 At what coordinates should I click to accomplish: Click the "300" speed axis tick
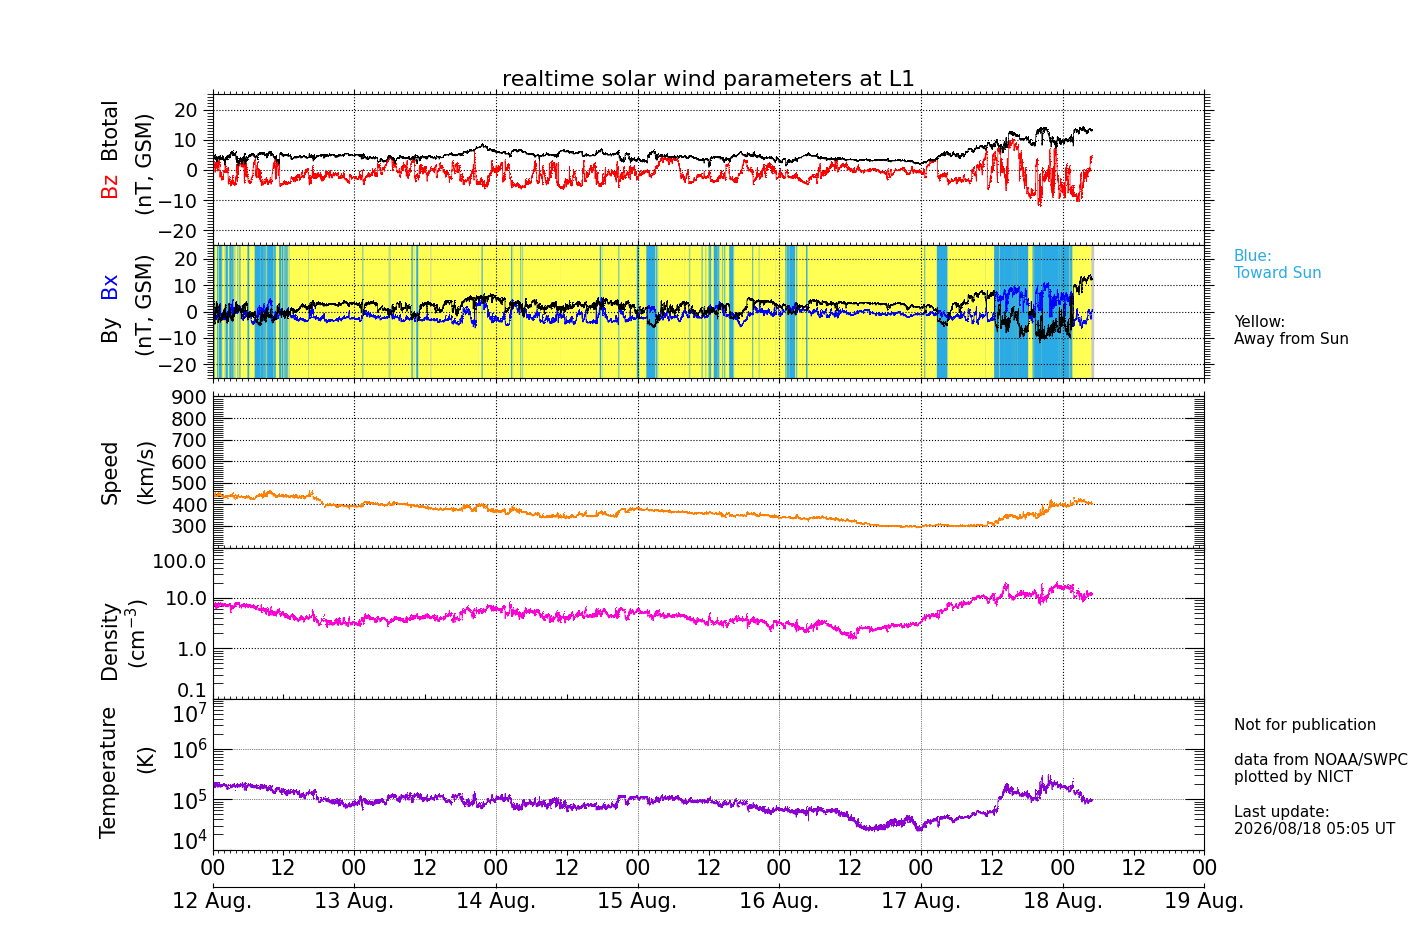click(190, 527)
